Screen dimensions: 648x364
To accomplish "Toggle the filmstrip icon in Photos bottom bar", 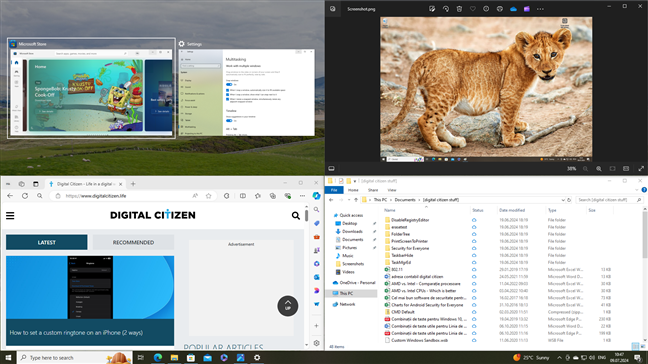I will coord(331,169).
